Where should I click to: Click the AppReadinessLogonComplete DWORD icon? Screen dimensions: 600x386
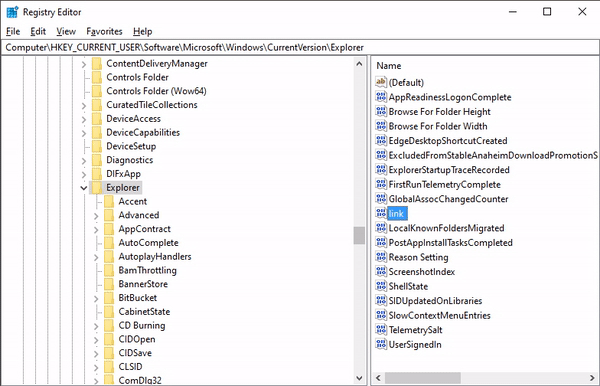(x=381, y=96)
